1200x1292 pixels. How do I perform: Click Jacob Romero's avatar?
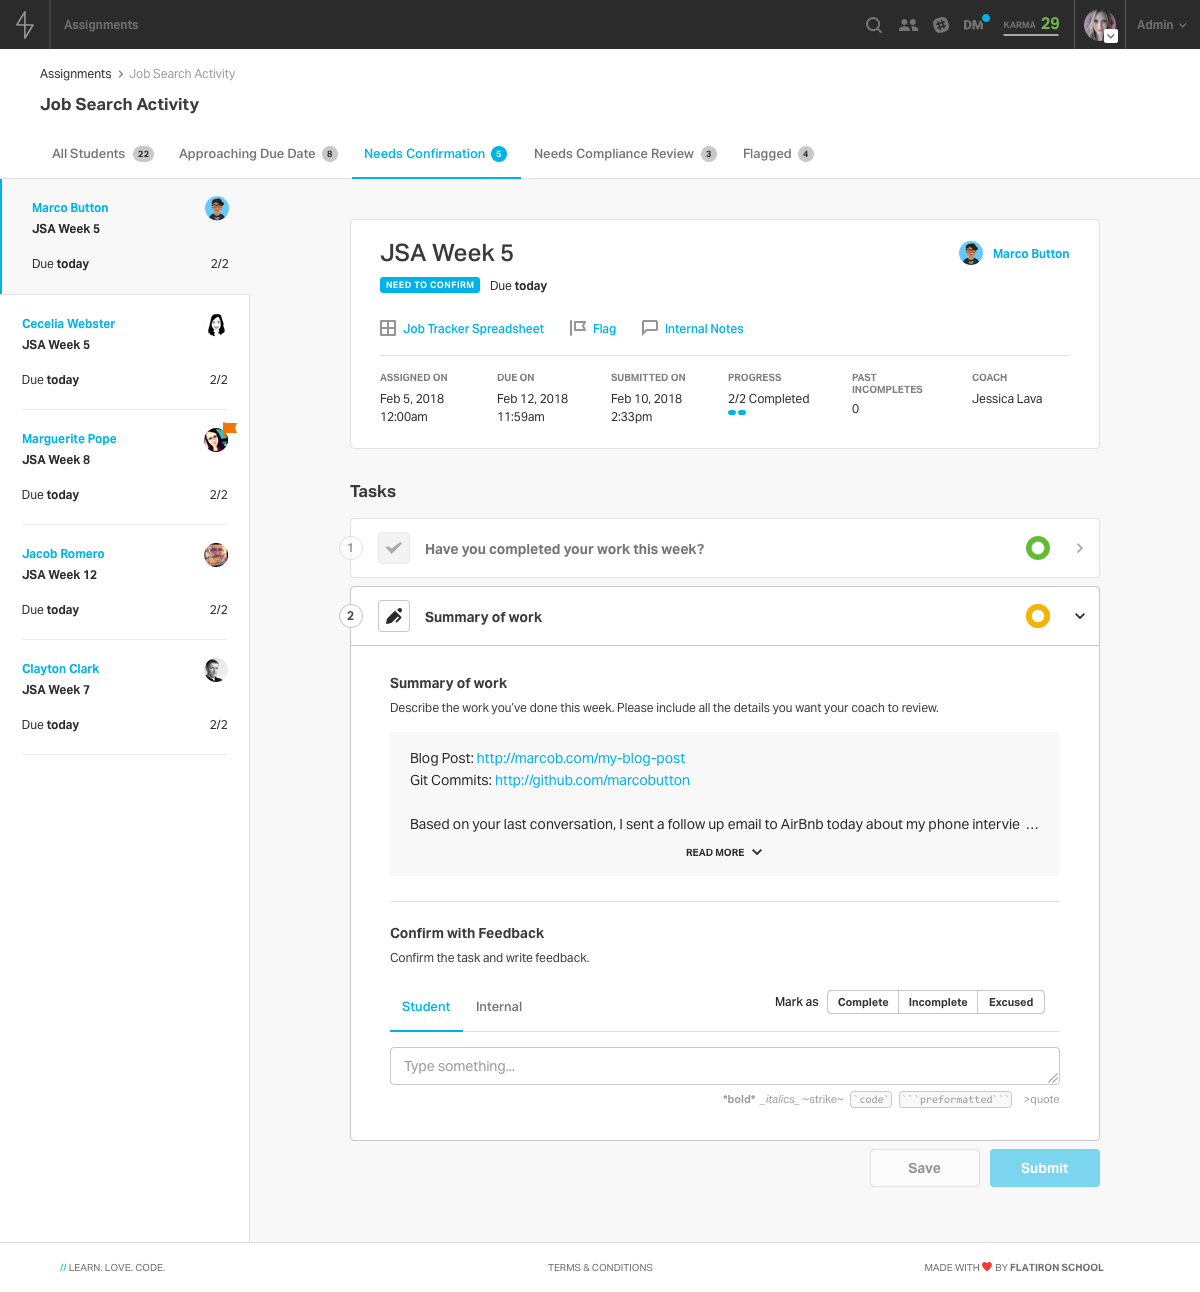216,555
